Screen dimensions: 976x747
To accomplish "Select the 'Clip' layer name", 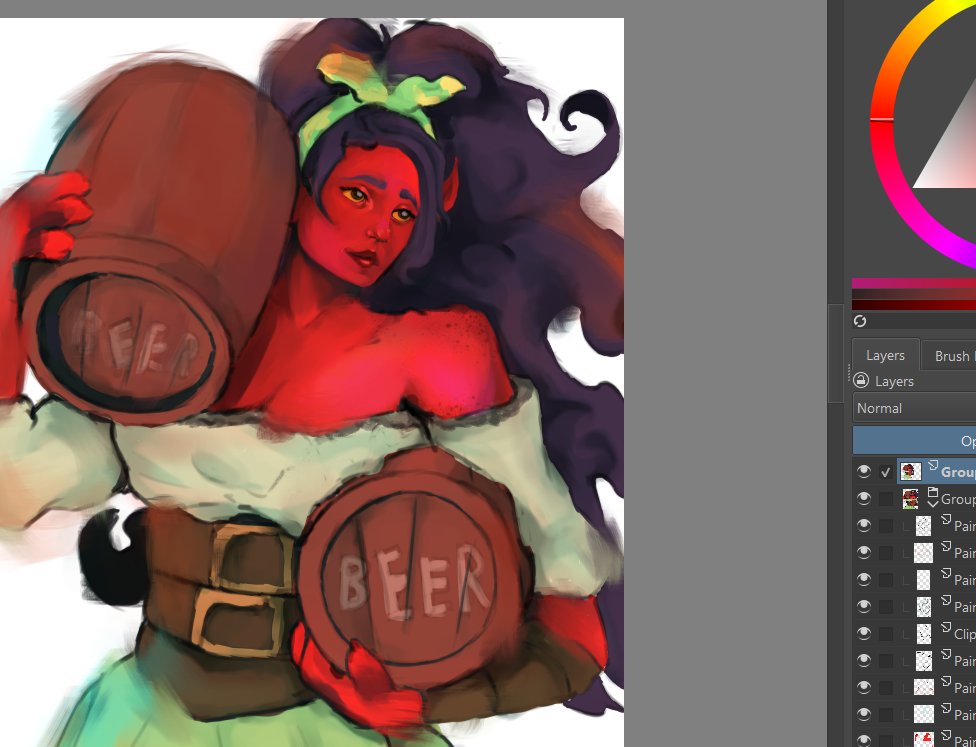I will pos(965,634).
